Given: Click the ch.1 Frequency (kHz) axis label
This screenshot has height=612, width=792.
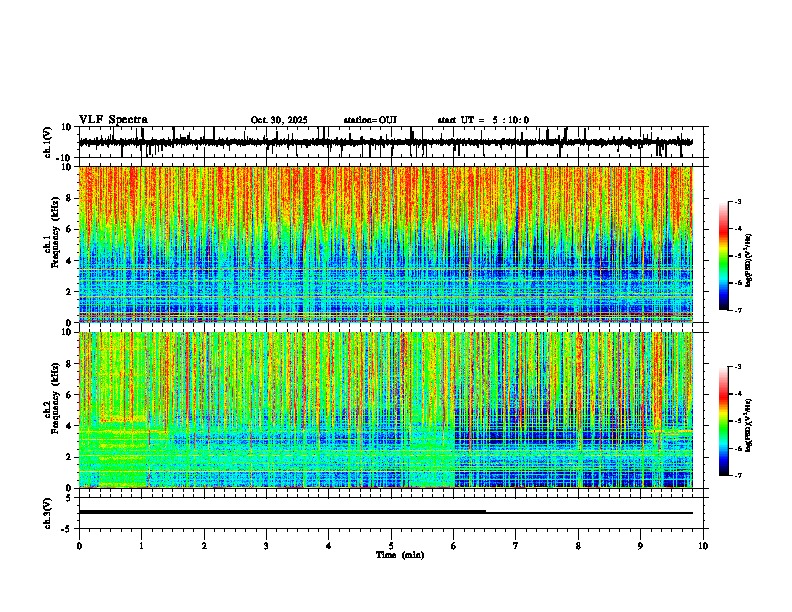Looking at the screenshot, I should (x=55, y=233).
